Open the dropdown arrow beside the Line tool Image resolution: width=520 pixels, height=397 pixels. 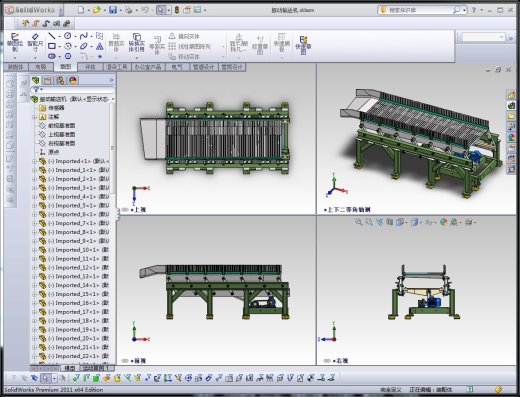point(59,36)
